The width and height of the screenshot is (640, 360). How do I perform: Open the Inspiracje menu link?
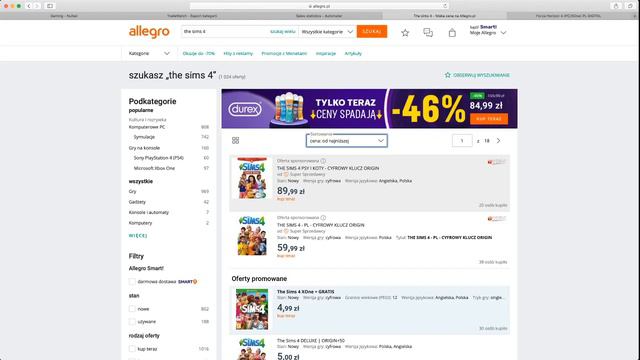[x=326, y=53]
